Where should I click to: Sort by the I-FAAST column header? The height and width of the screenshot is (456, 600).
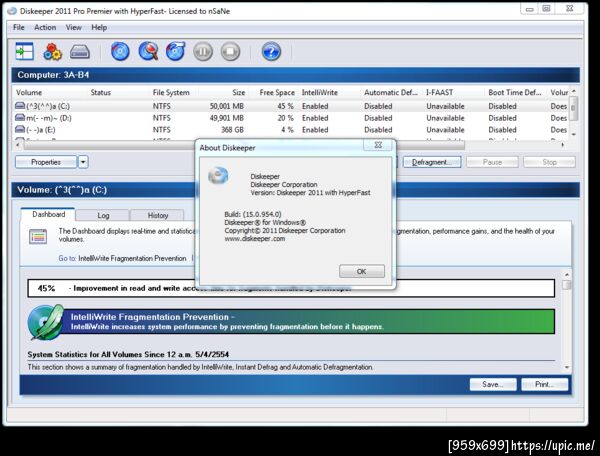tap(439, 92)
